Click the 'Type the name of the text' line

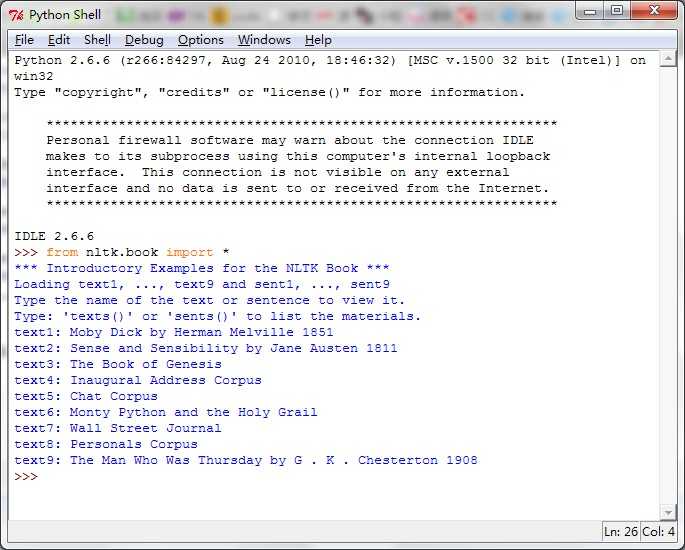[x=210, y=300]
